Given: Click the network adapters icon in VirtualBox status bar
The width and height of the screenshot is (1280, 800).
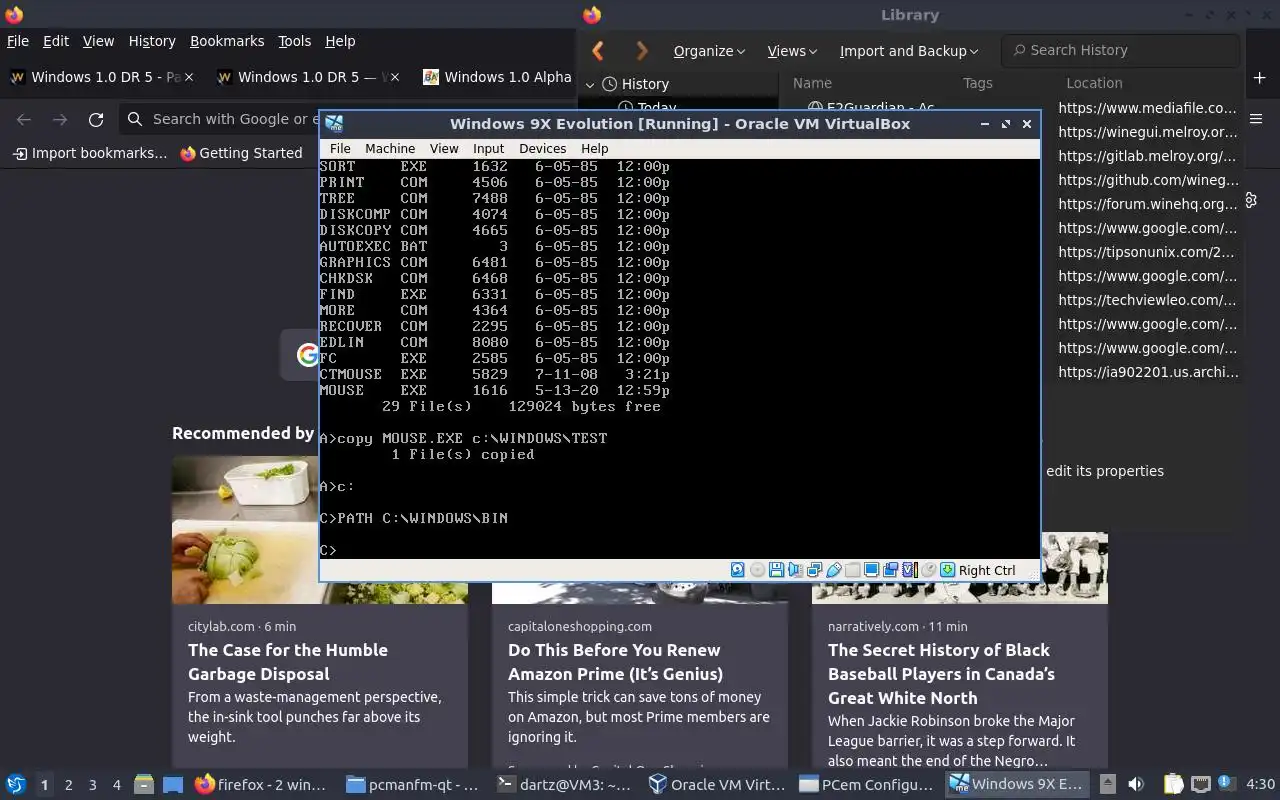Looking at the screenshot, I should click(814, 570).
